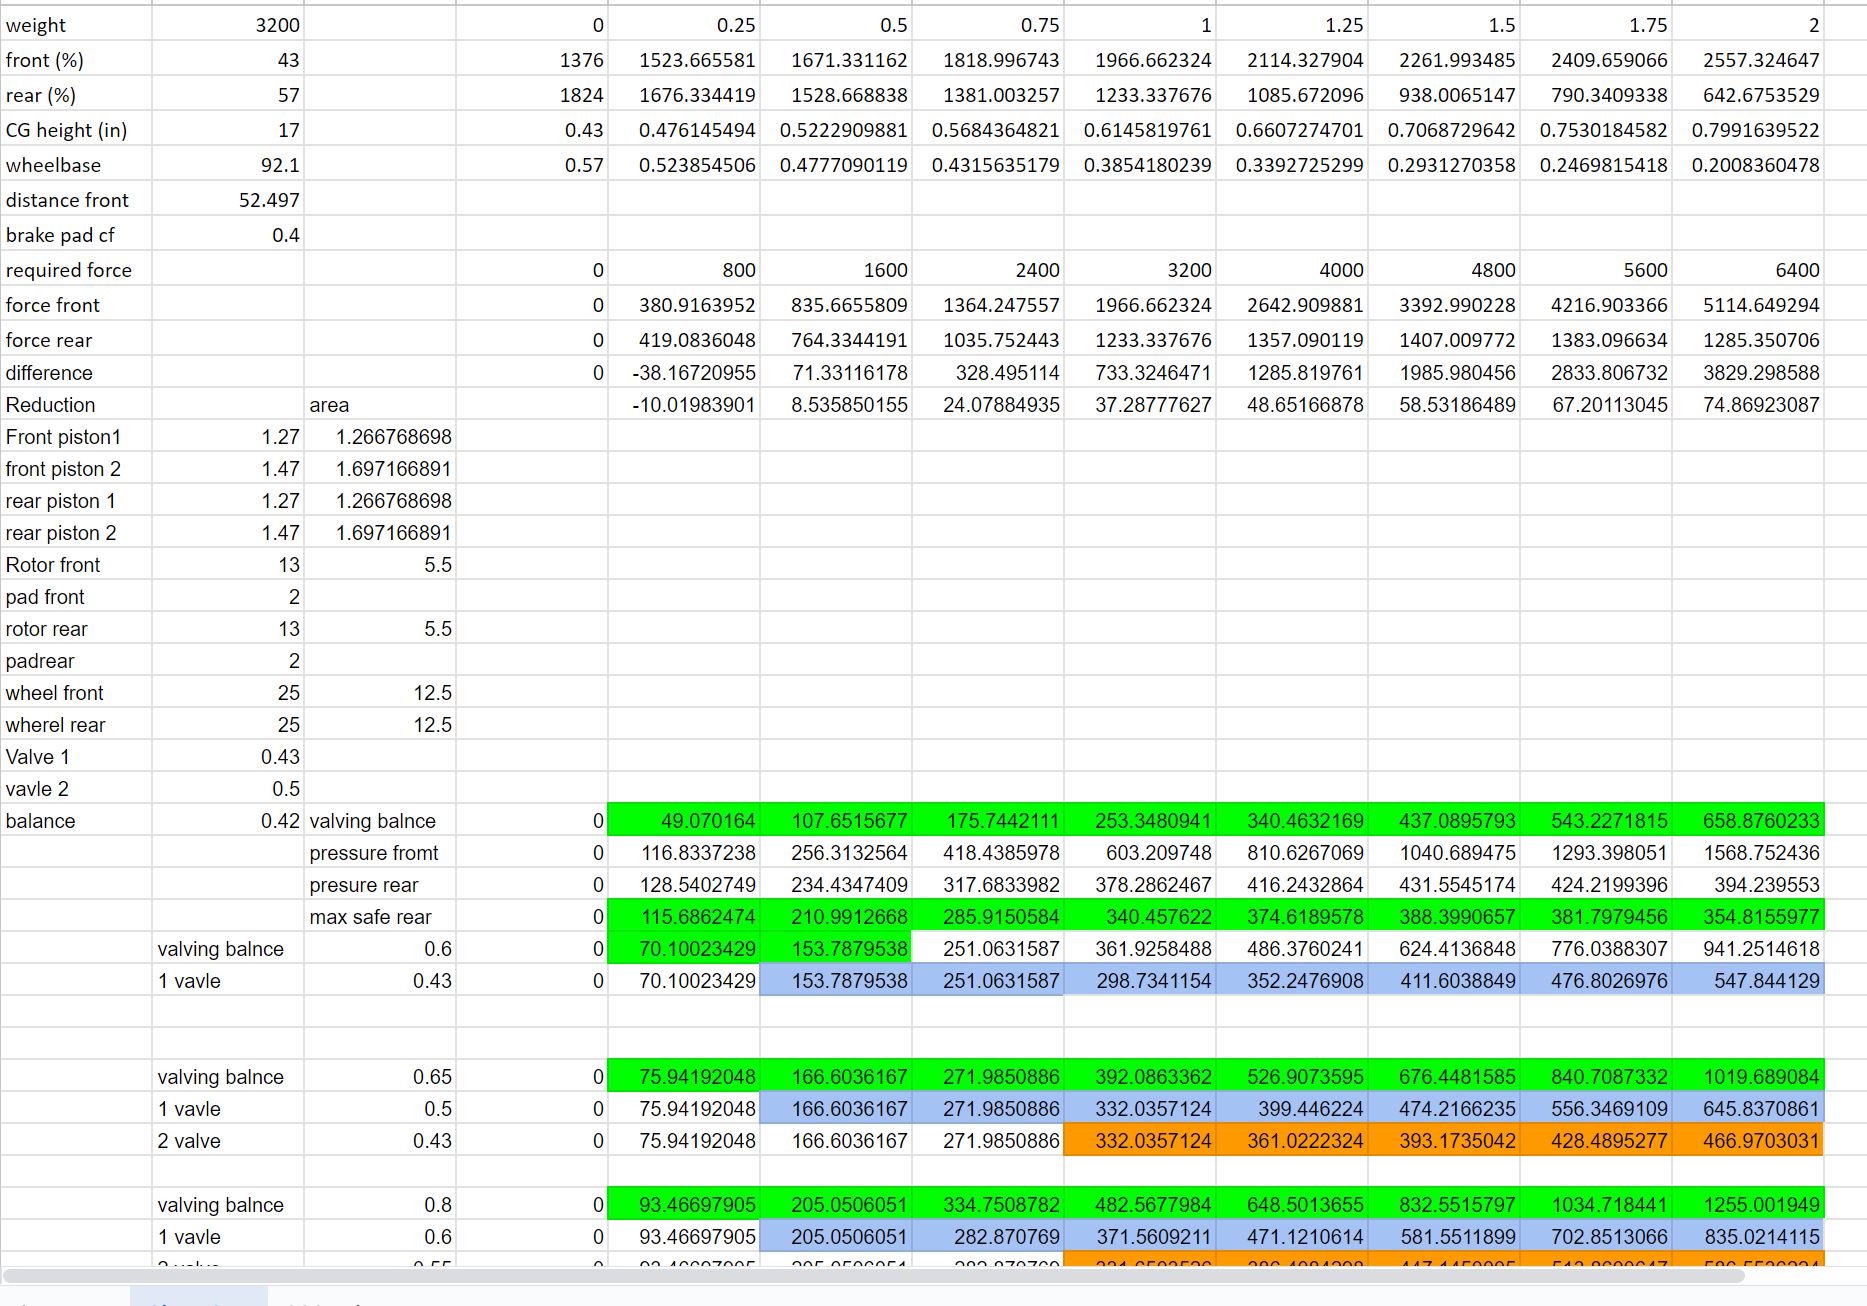The image size is (1867, 1306).
Task: Select the 'area' header cell
Action: coord(380,405)
